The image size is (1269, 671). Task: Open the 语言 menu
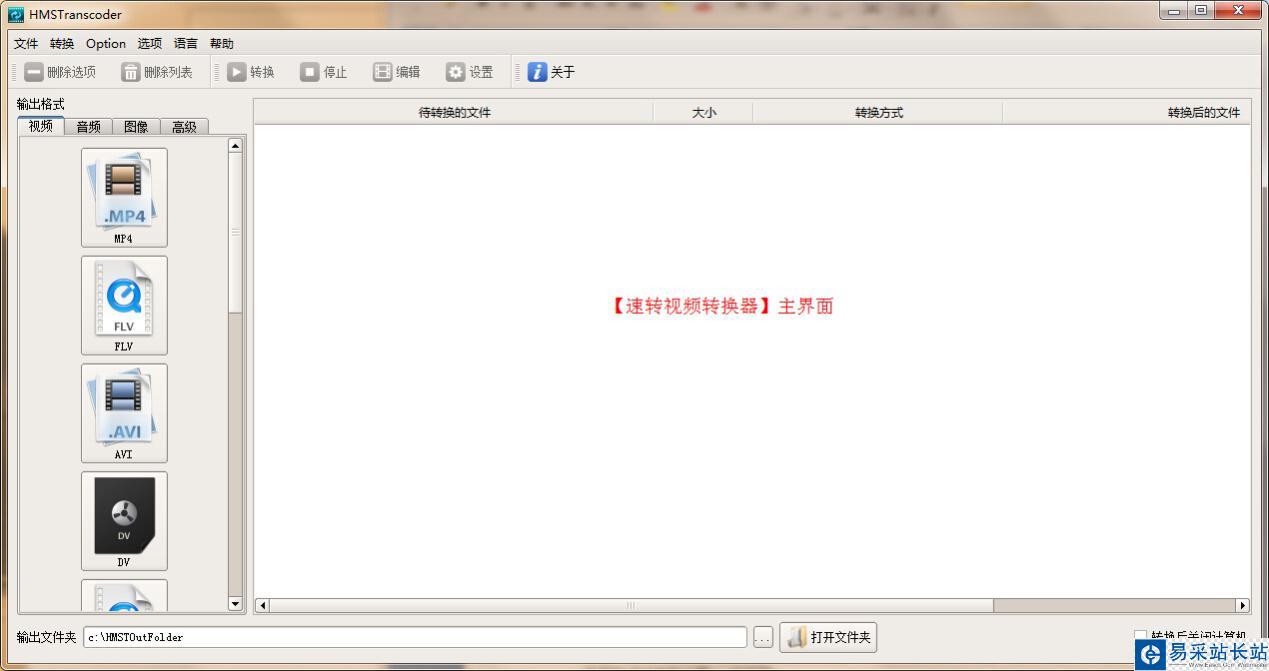click(x=186, y=44)
